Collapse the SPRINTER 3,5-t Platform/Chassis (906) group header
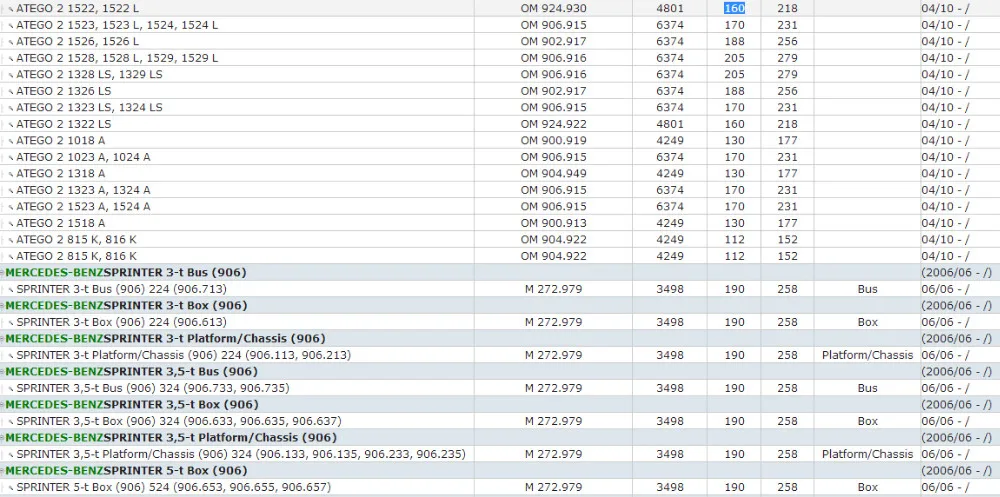Viewport: 1000px width, 497px height. coord(3,439)
